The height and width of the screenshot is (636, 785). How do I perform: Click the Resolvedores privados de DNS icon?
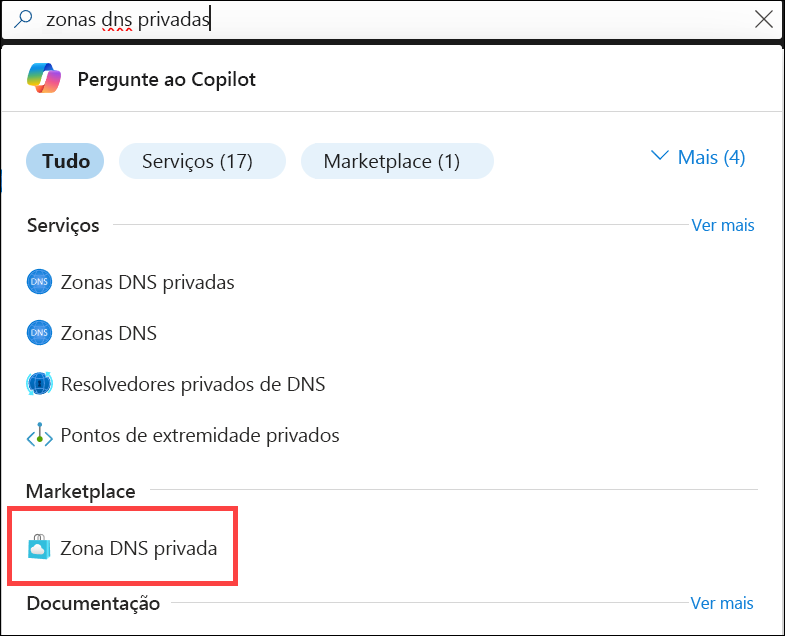coord(39,384)
